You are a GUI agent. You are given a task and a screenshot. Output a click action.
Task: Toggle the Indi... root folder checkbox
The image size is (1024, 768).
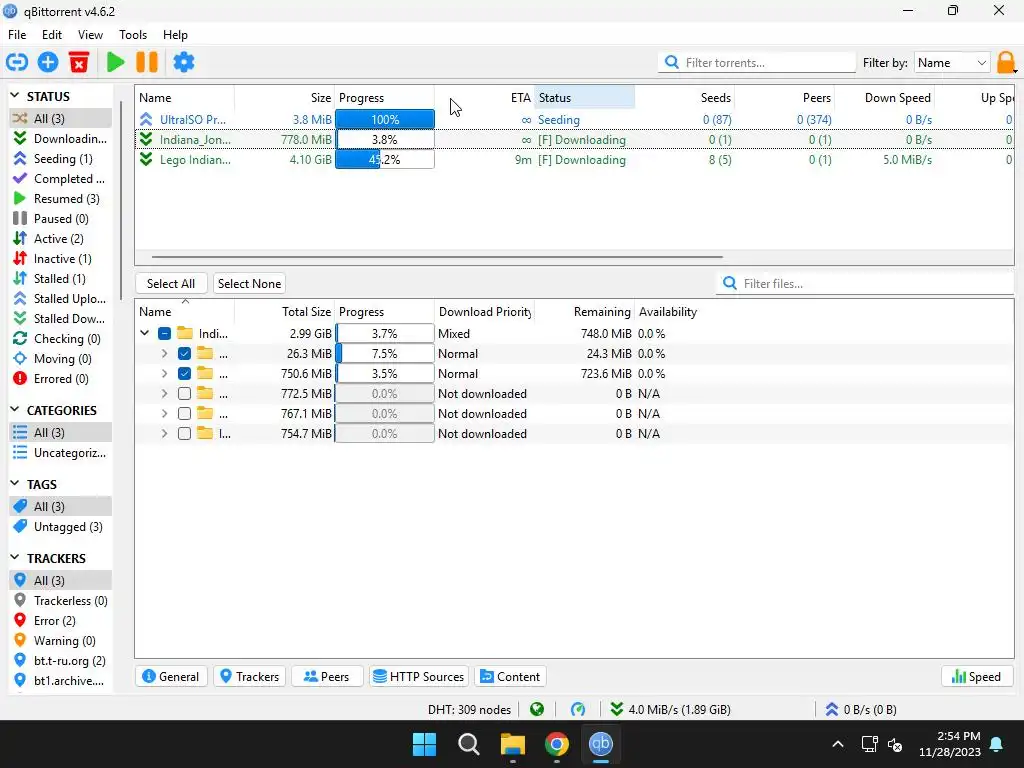[165, 334]
